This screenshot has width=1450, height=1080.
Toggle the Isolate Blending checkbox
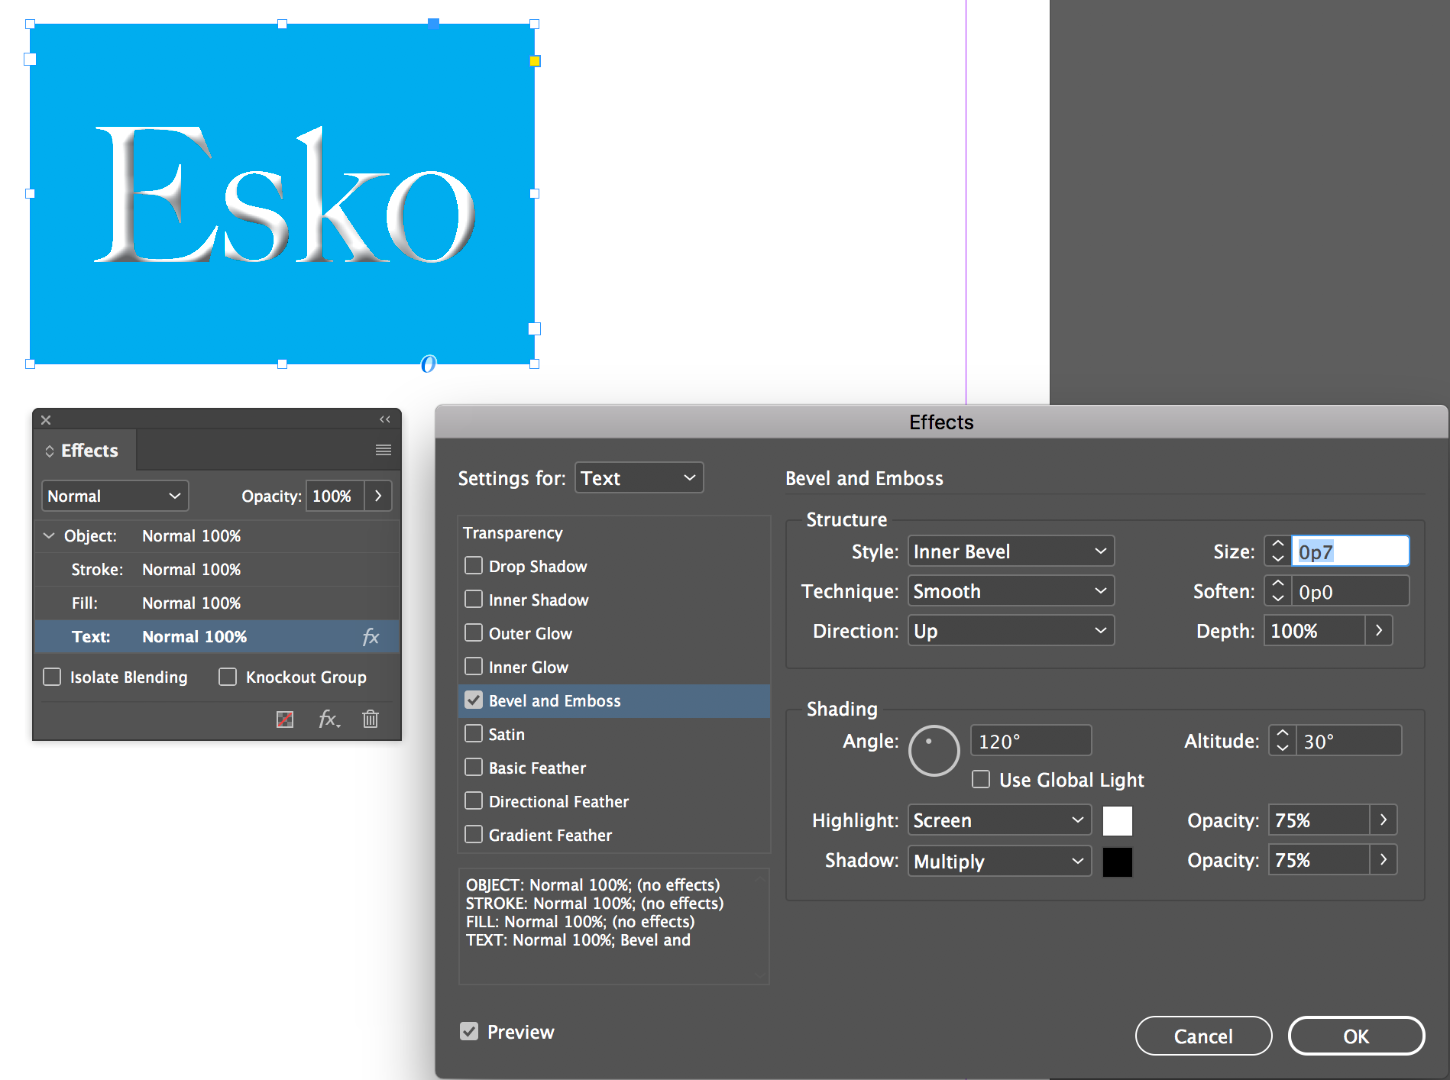(x=52, y=677)
